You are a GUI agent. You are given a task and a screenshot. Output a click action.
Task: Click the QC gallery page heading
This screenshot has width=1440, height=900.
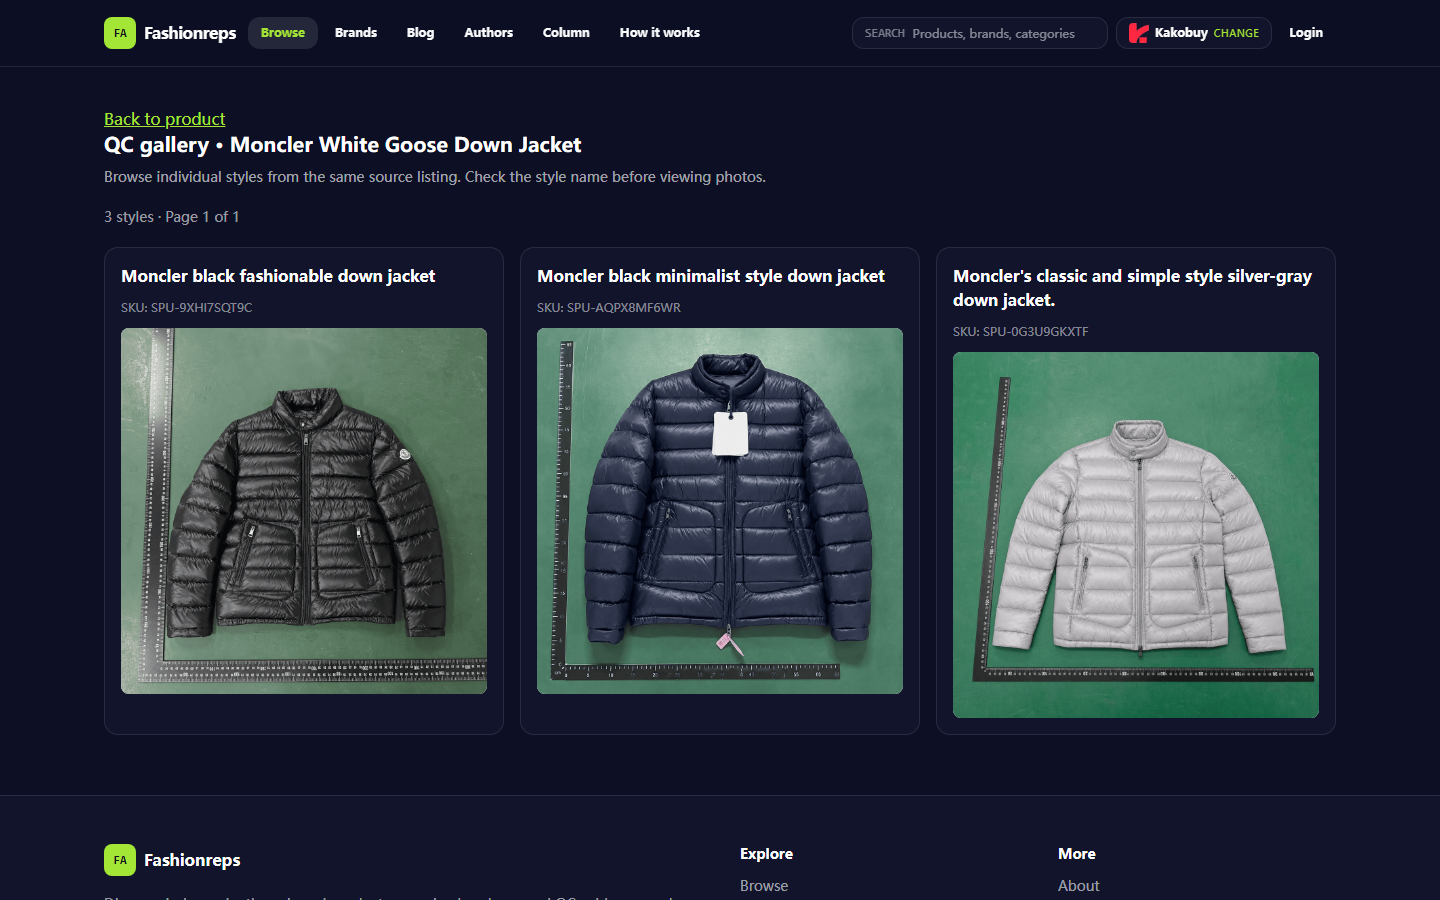(x=343, y=145)
